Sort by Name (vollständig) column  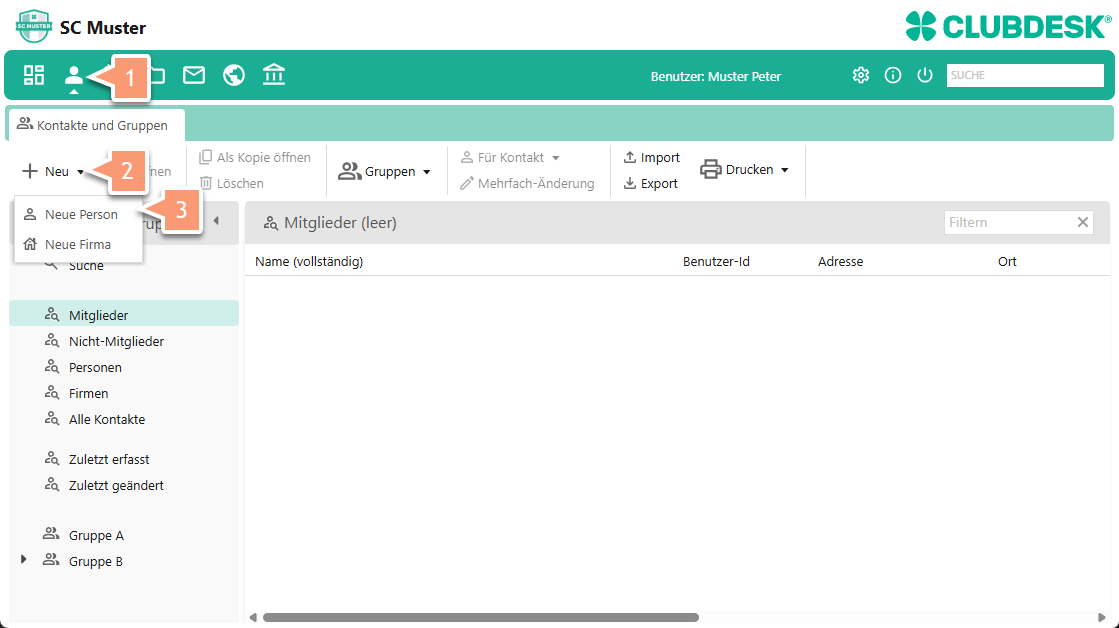tap(309, 261)
